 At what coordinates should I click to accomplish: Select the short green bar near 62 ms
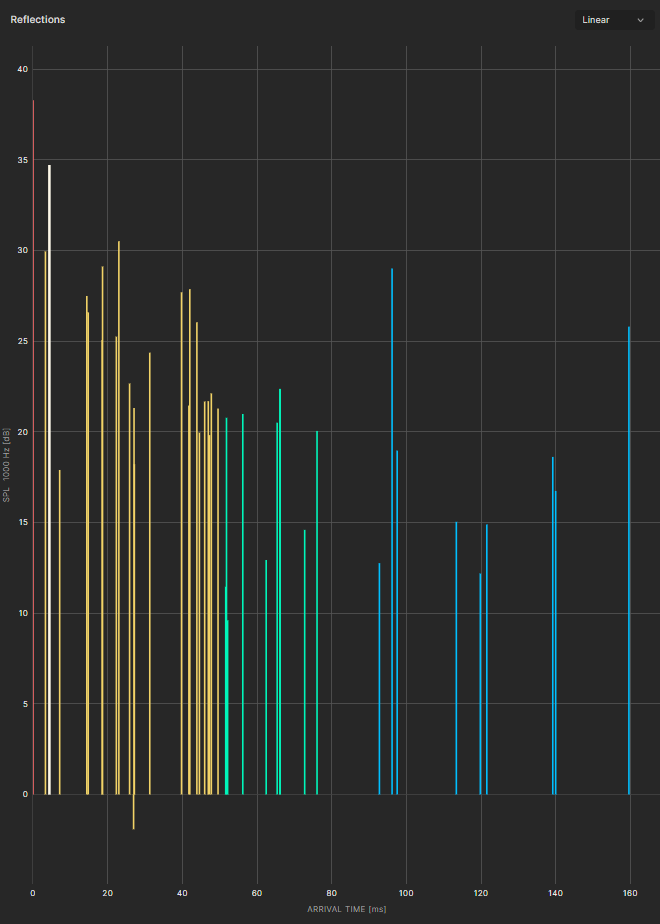coord(266,680)
